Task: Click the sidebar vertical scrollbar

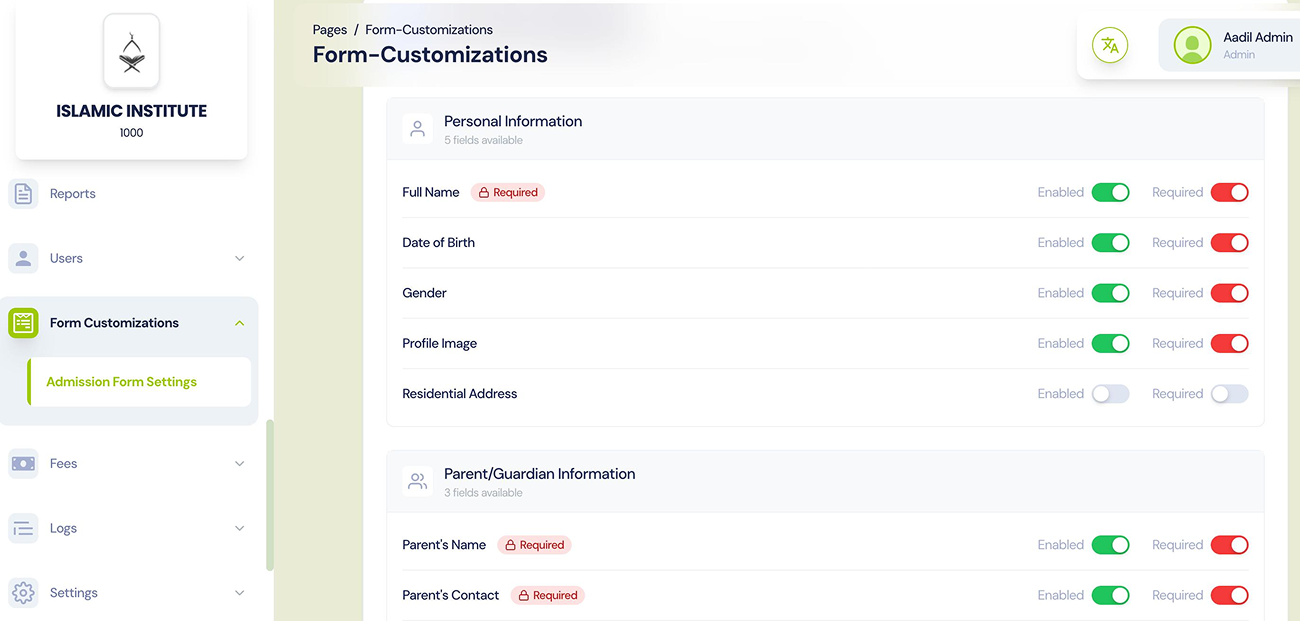Action: 269,495
